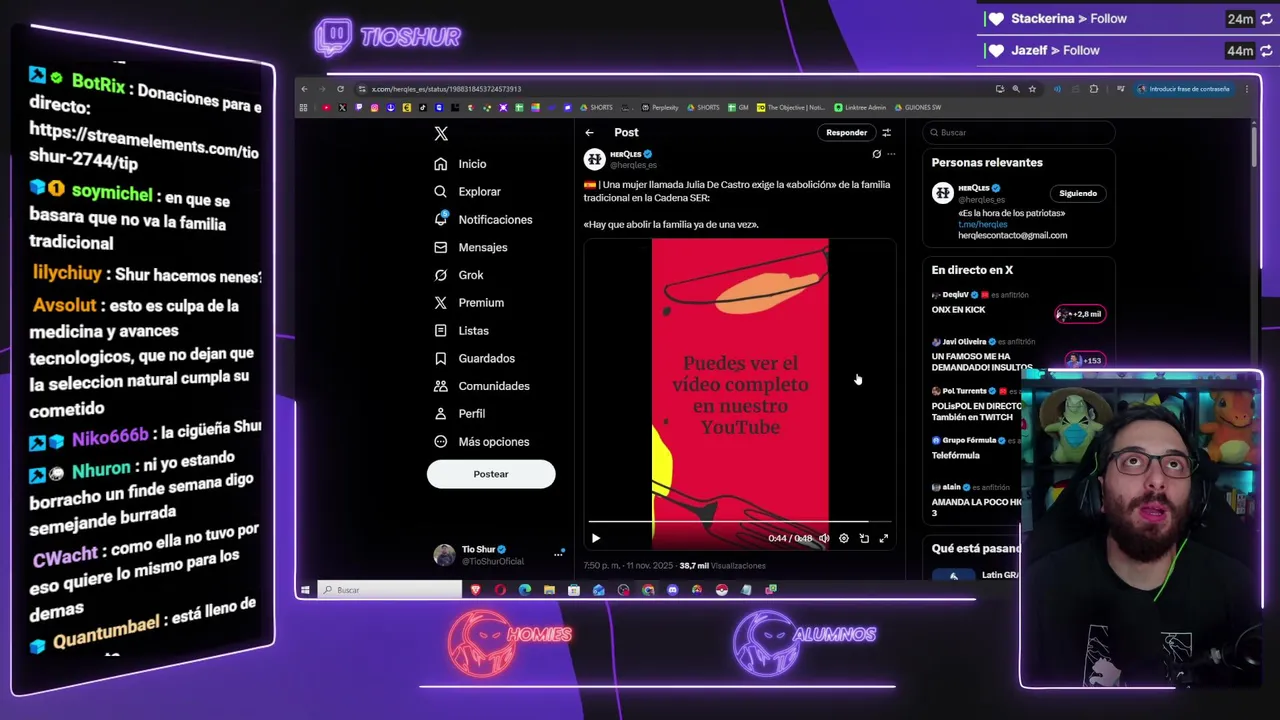The width and height of the screenshot is (1280, 720).
Task: Click the Postear button
Action: point(491,474)
